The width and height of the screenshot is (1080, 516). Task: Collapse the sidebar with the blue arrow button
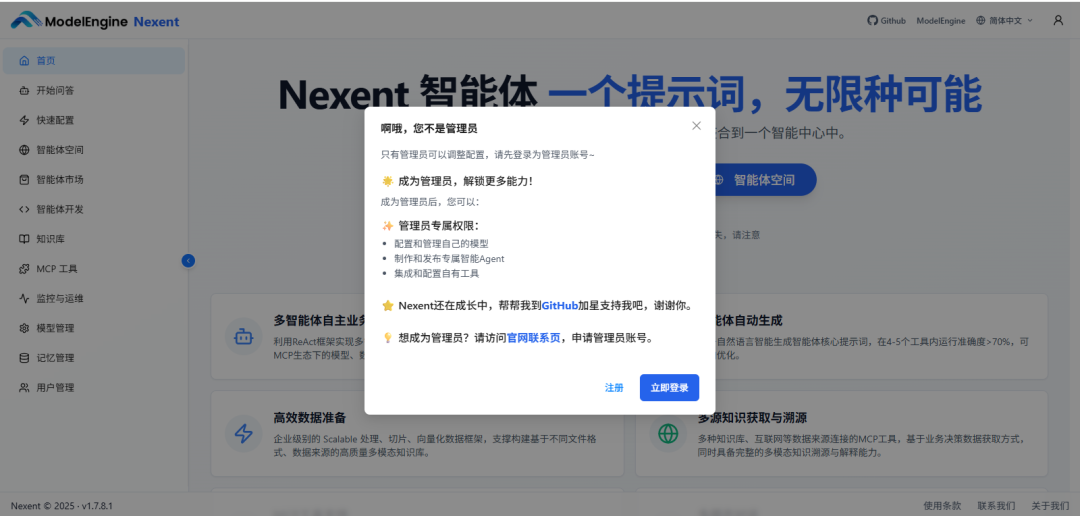click(x=188, y=260)
